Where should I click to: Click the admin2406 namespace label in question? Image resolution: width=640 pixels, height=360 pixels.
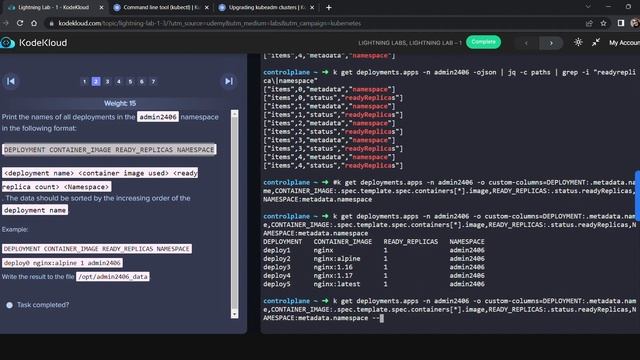pos(158,117)
